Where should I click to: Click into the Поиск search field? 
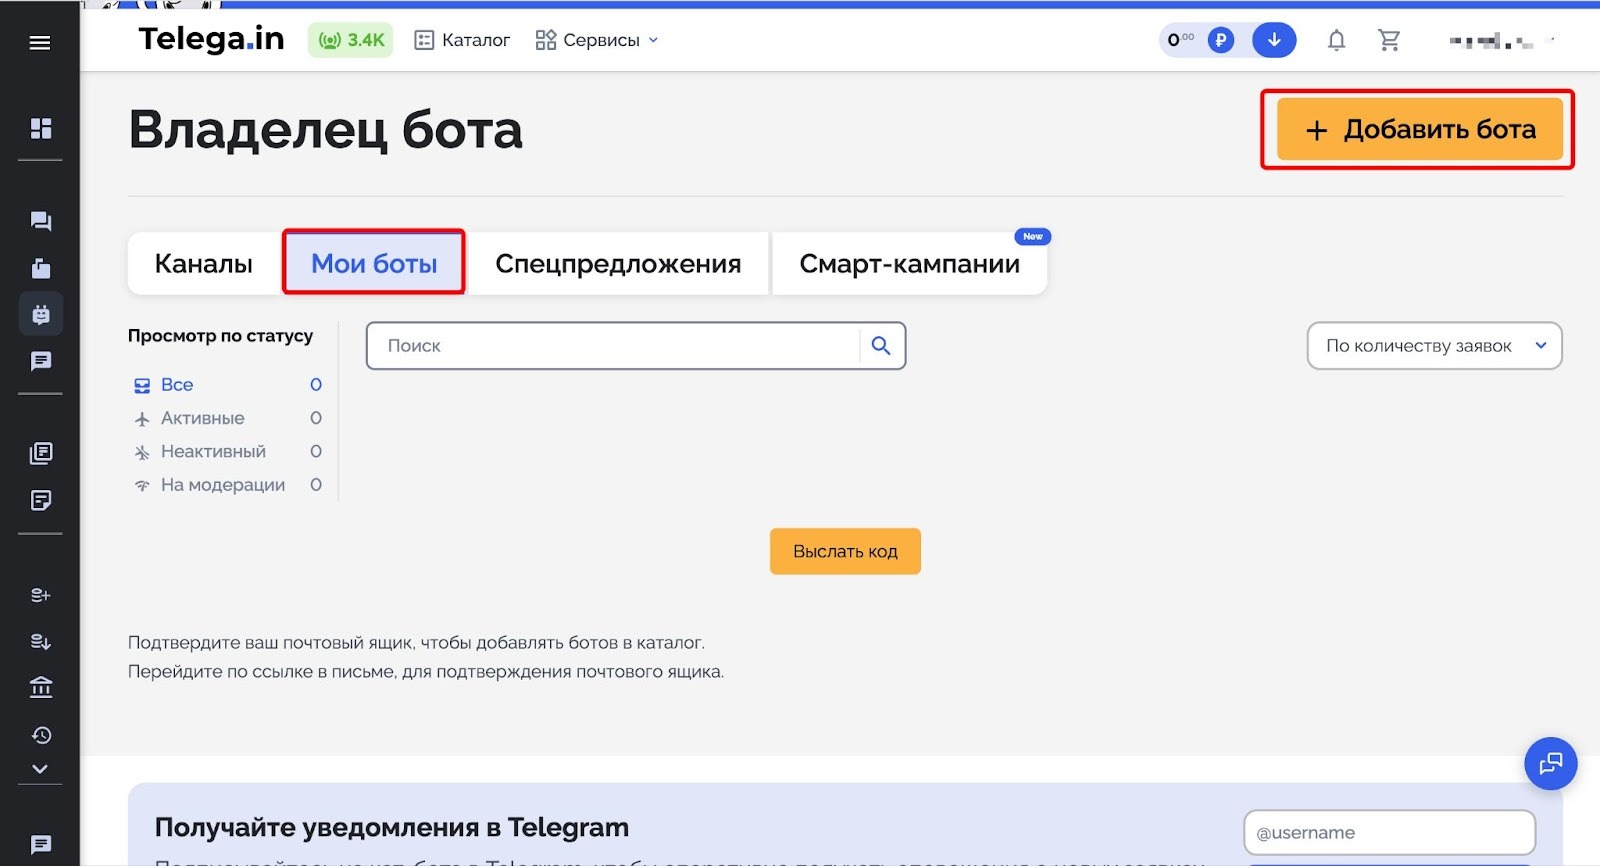(x=612, y=346)
